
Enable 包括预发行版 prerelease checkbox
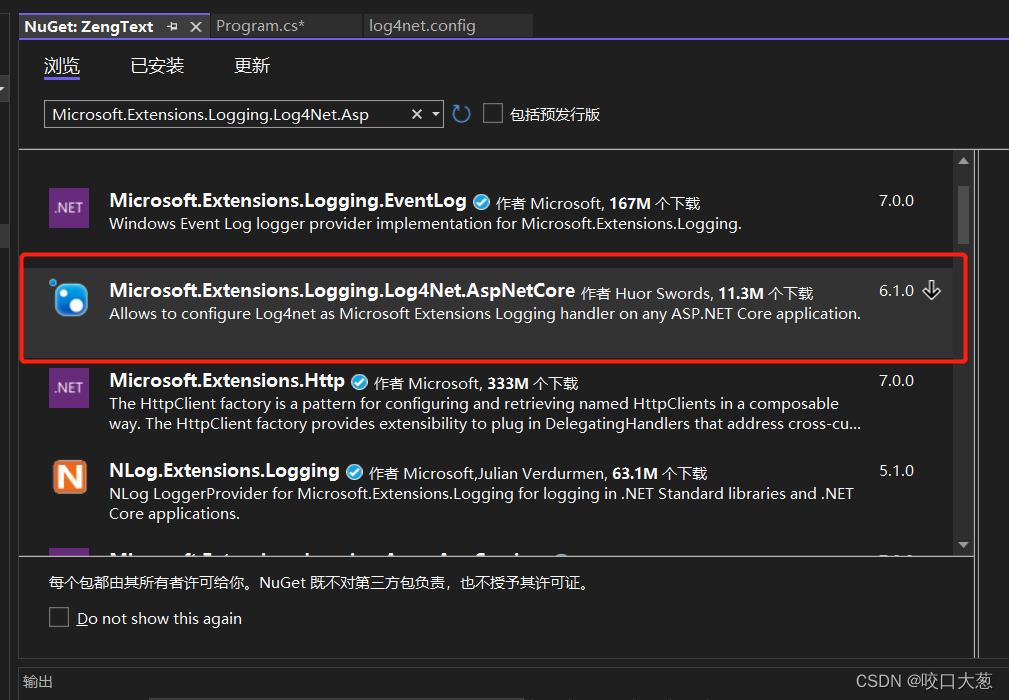pos(493,114)
